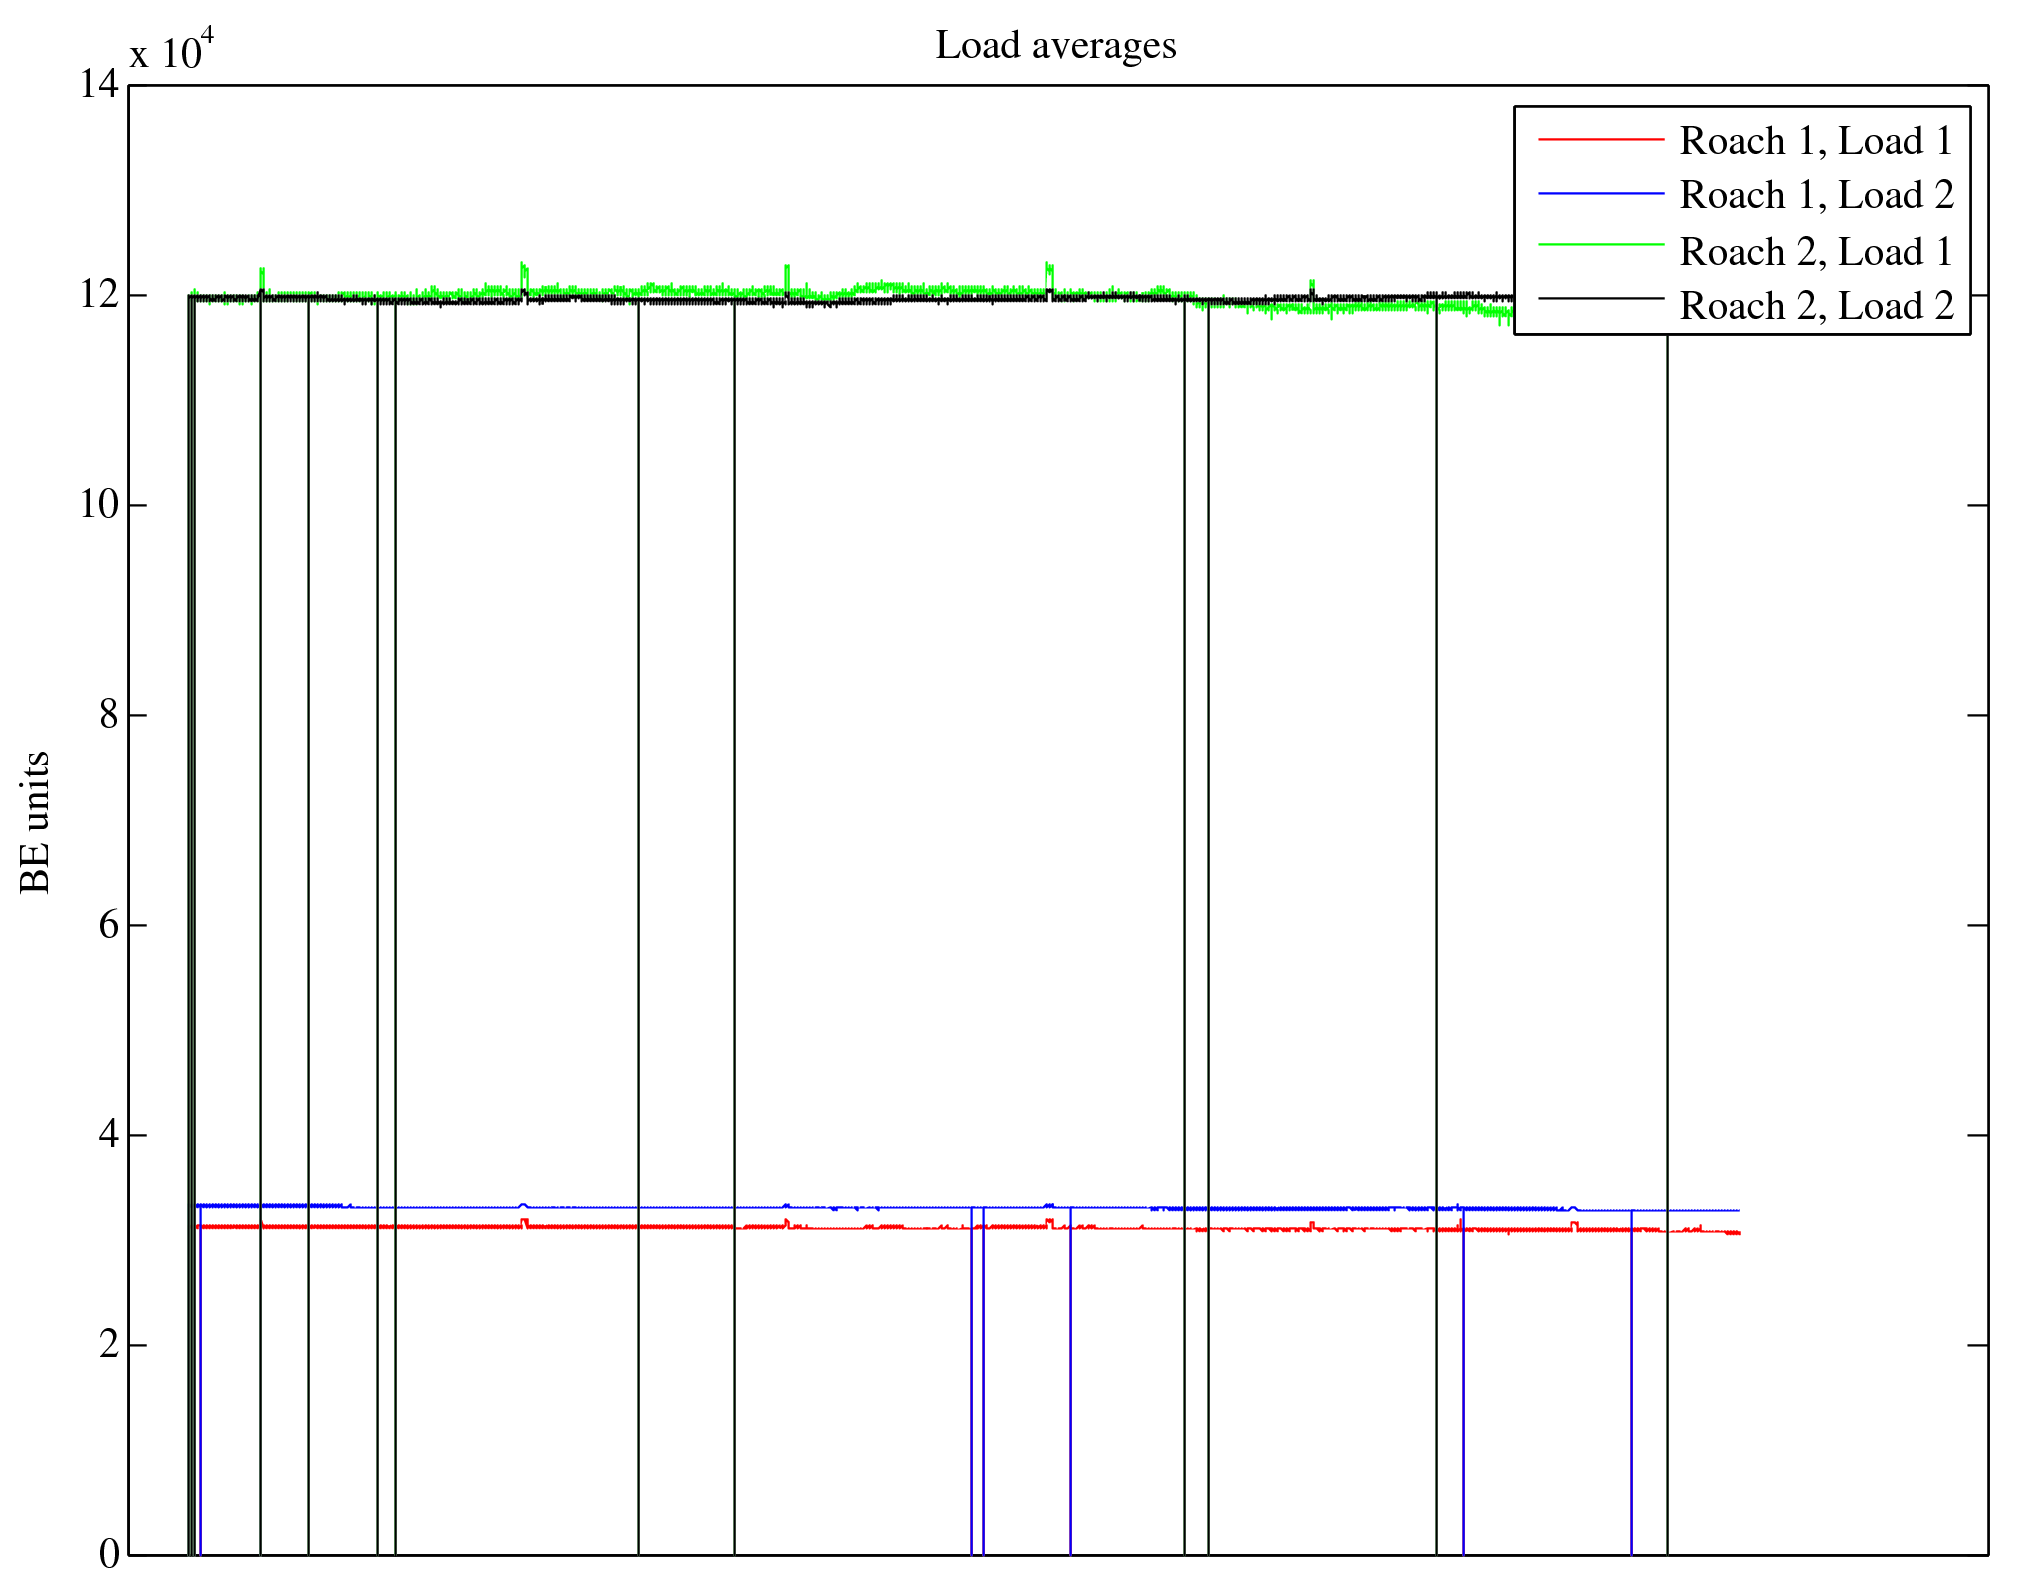Click the y-axis tick label 14
The height and width of the screenshot is (1592, 2017).
(99, 85)
